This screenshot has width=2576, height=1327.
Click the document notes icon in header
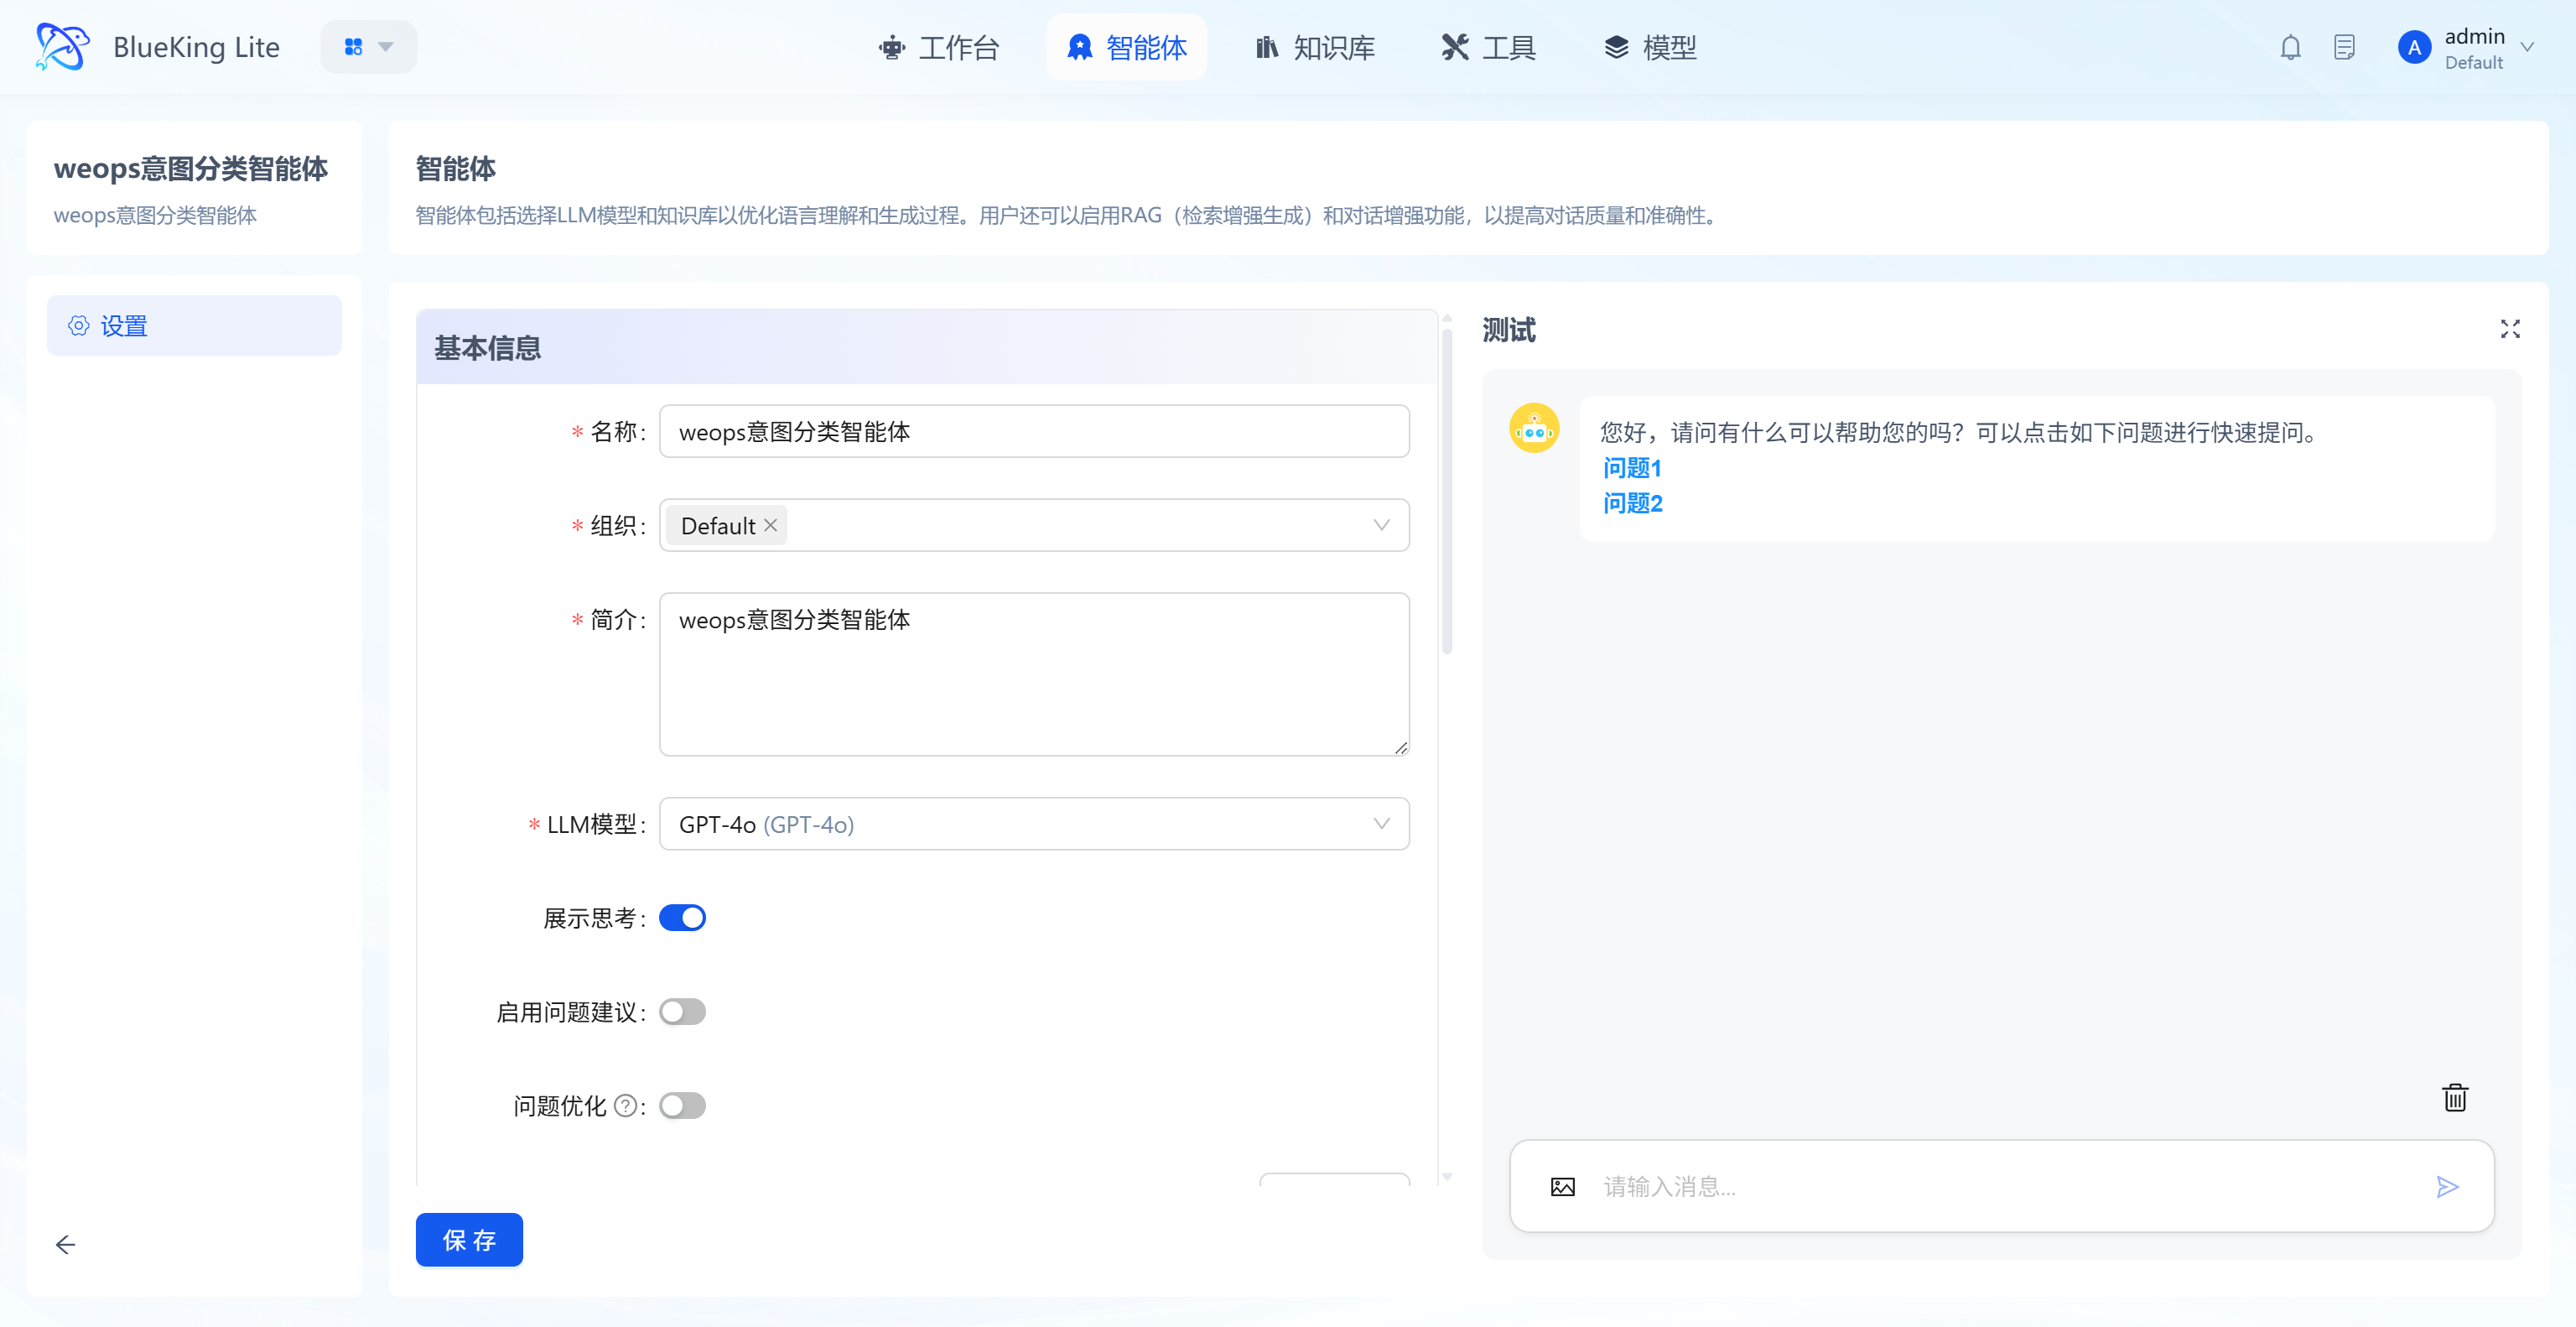pyautogui.click(x=2344, y=47)
